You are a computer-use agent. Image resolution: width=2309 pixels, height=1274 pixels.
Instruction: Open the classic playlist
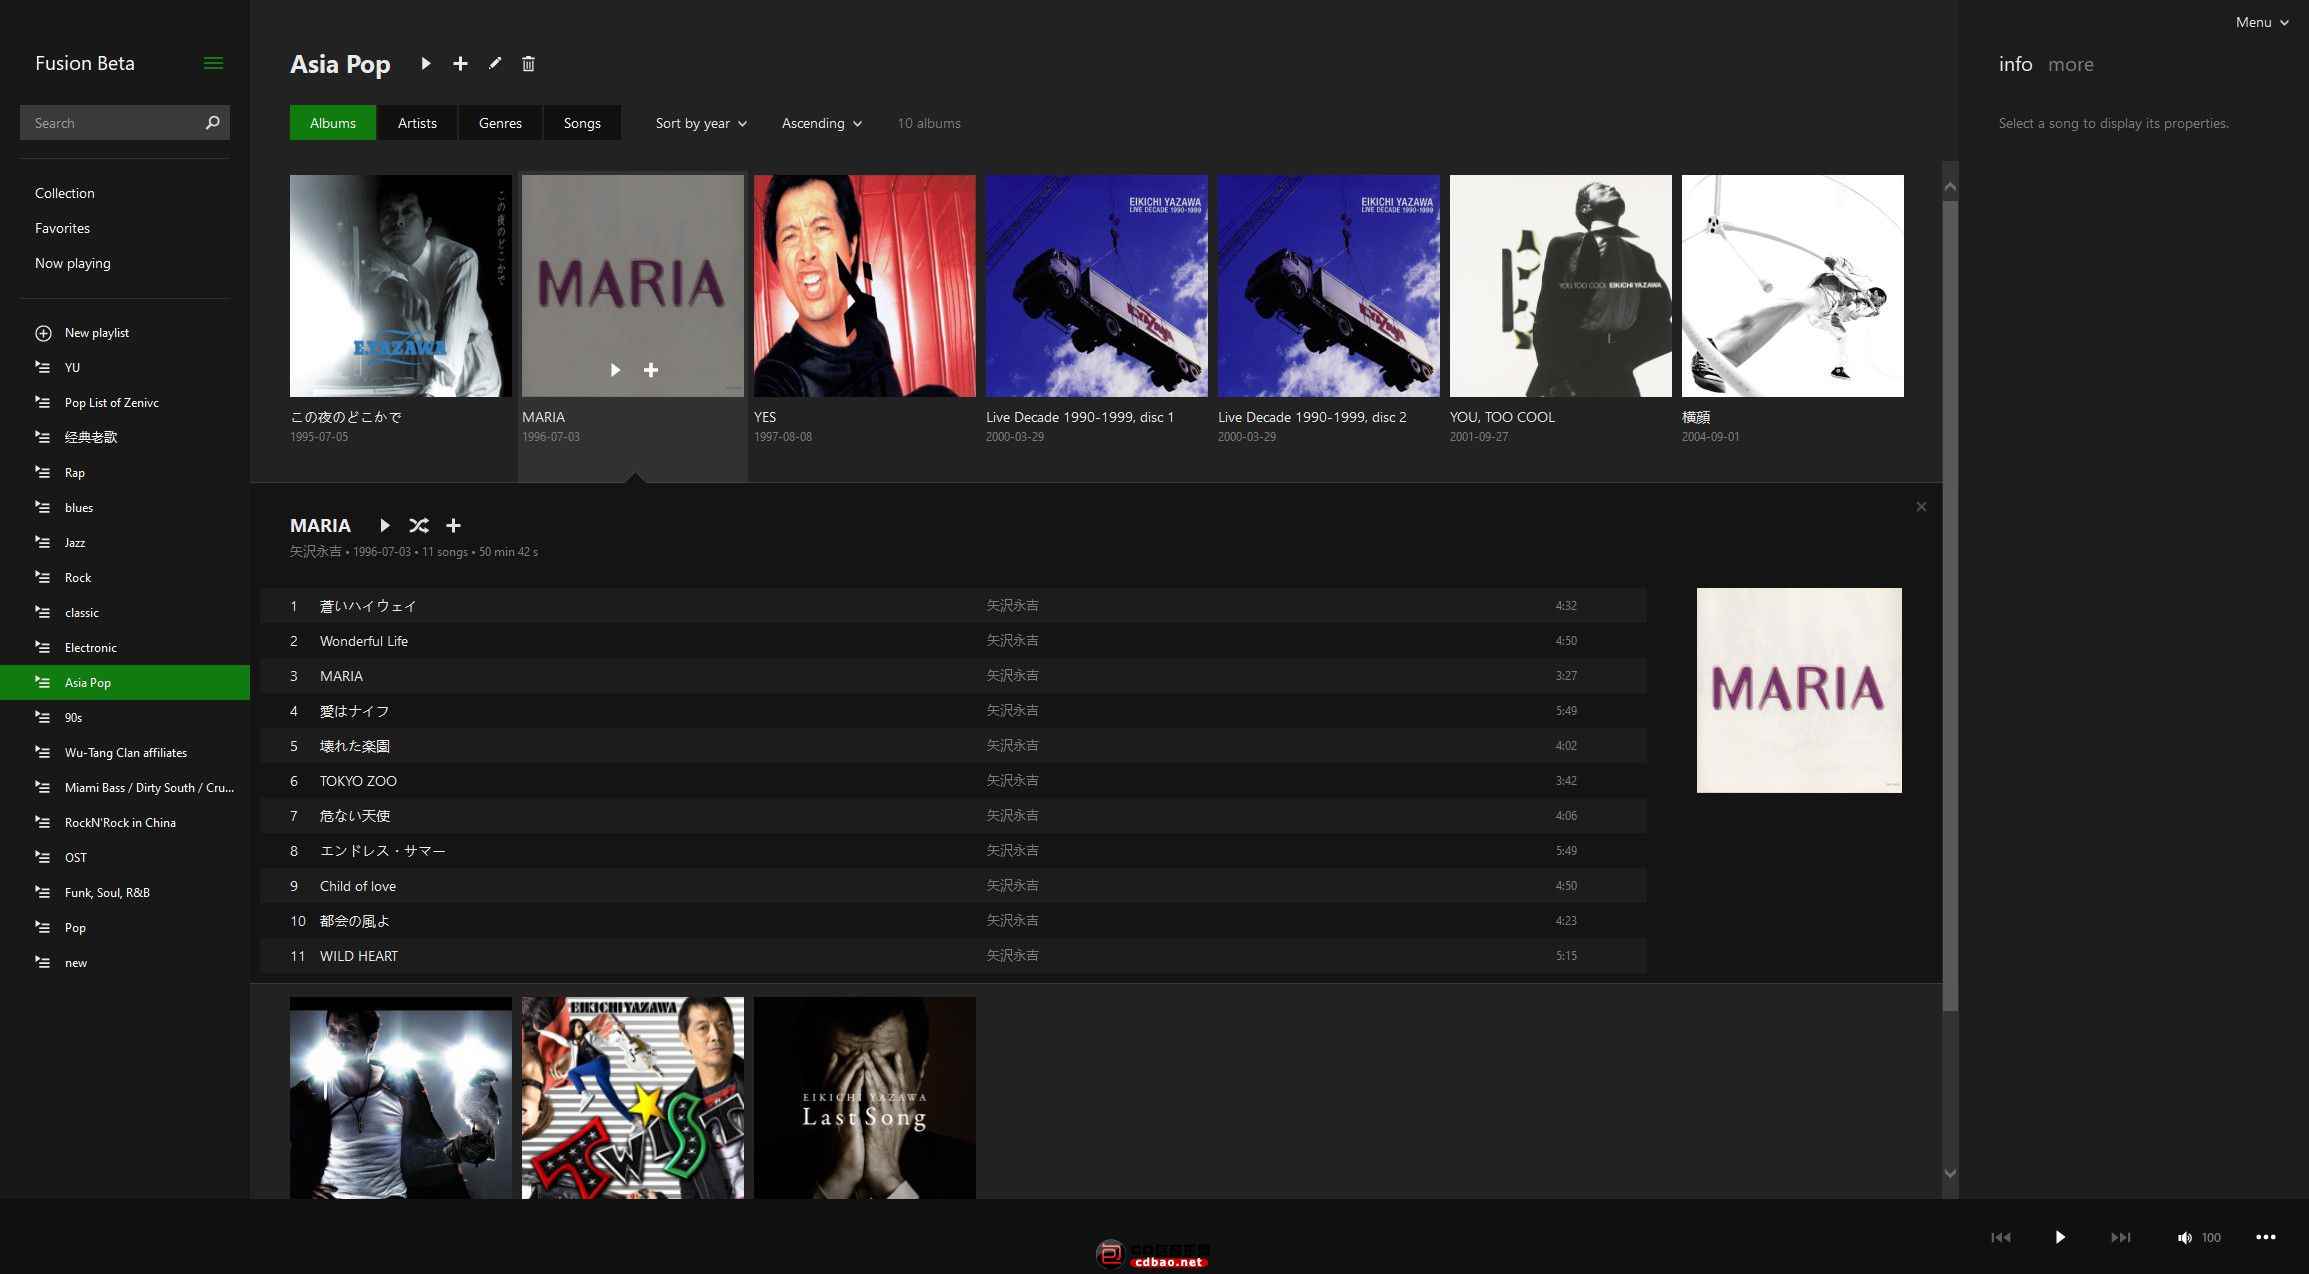[x=125, y=613]
